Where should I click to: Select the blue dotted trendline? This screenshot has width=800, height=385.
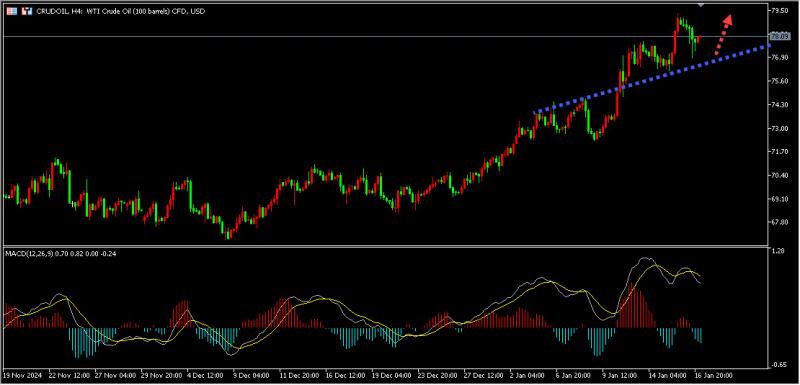[652, 79]
